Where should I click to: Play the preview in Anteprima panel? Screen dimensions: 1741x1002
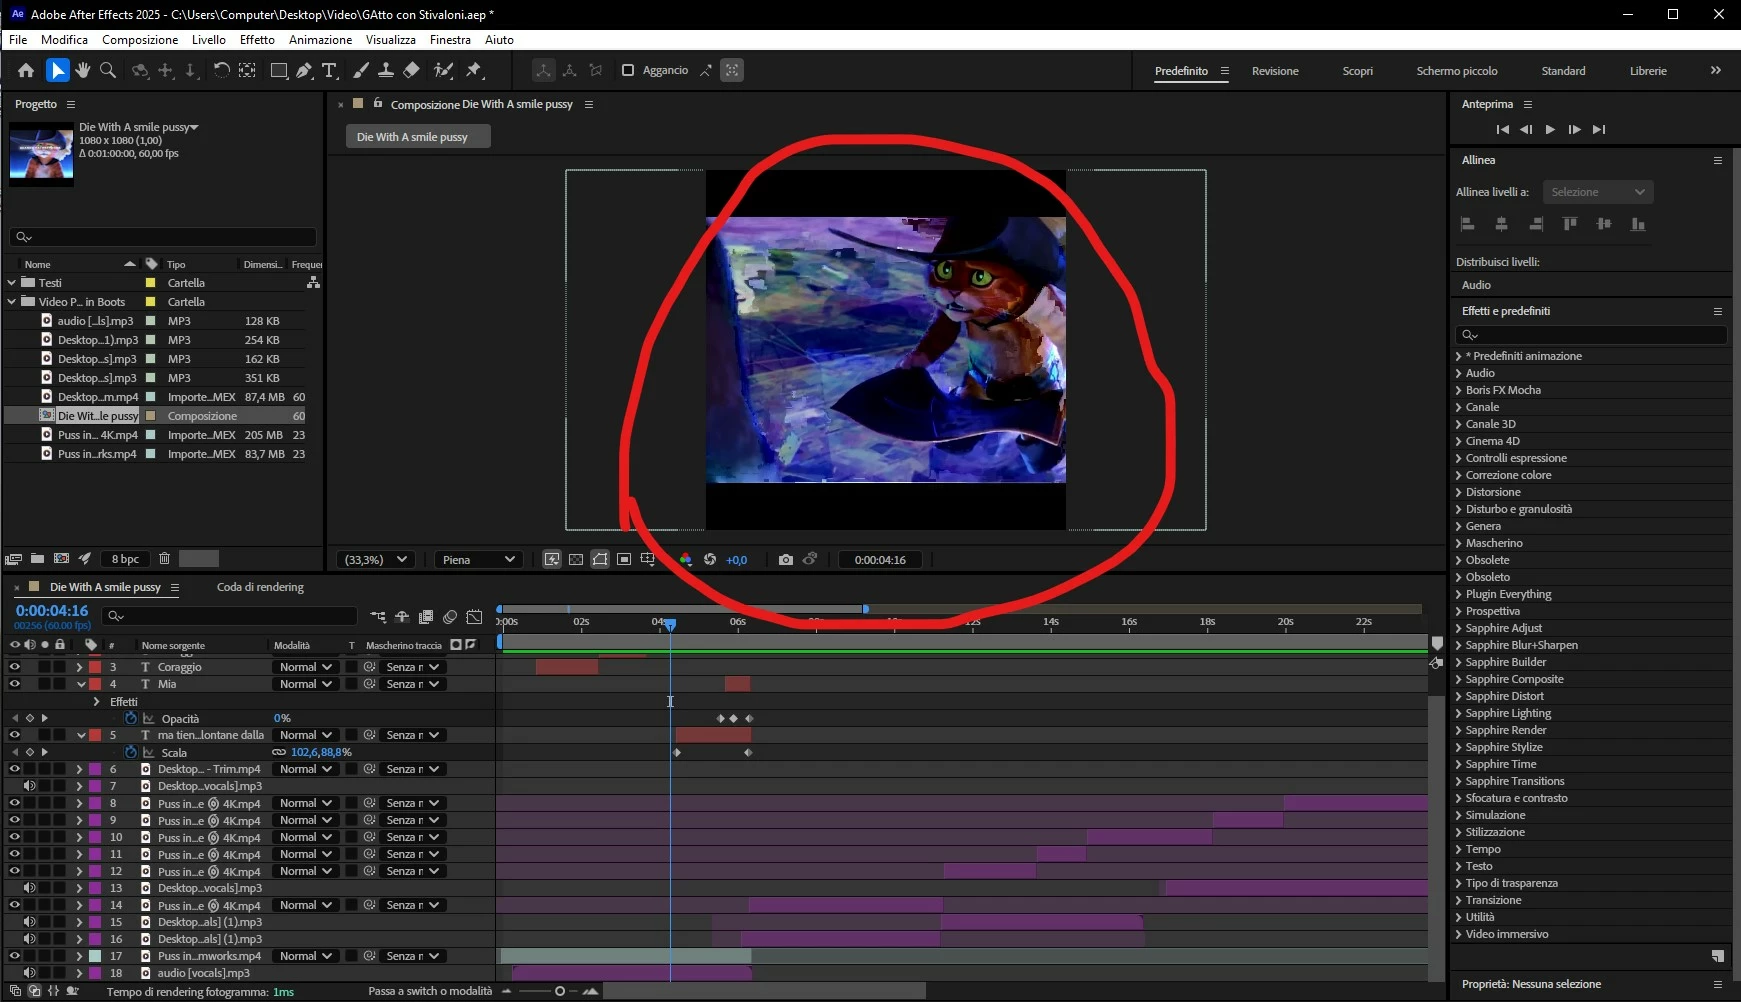[x=1550, y=129]
